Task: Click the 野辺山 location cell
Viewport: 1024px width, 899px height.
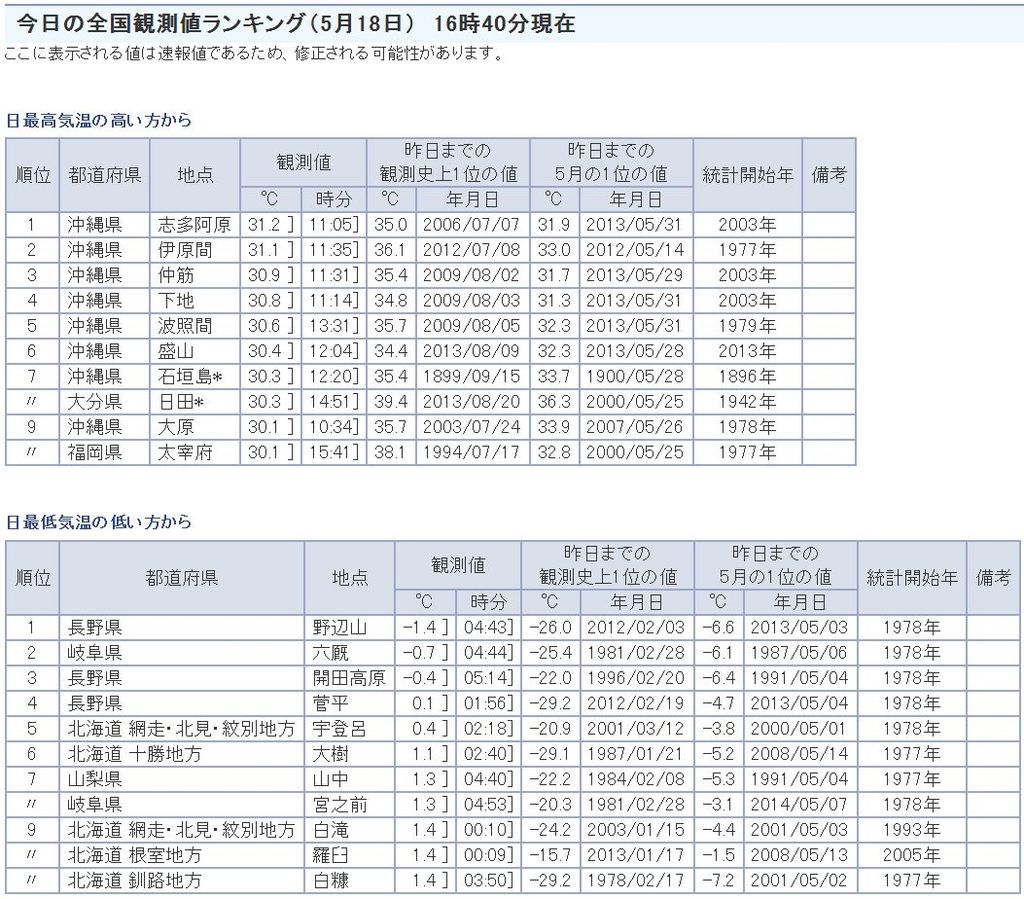Action: click(x=340, y=628)
